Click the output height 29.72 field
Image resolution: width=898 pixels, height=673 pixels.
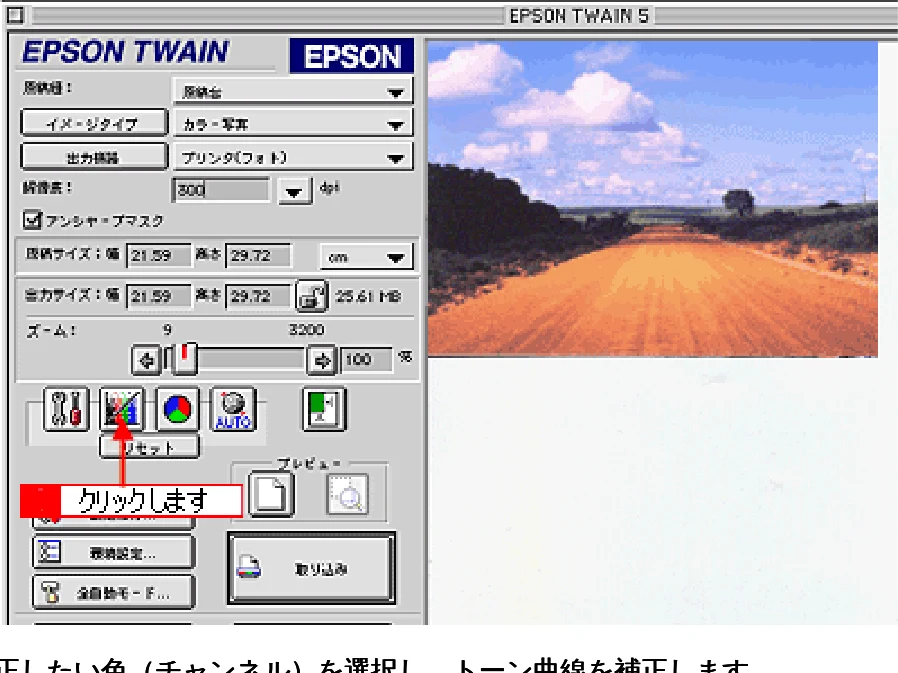pyautogui.click(x=258, y=296)
